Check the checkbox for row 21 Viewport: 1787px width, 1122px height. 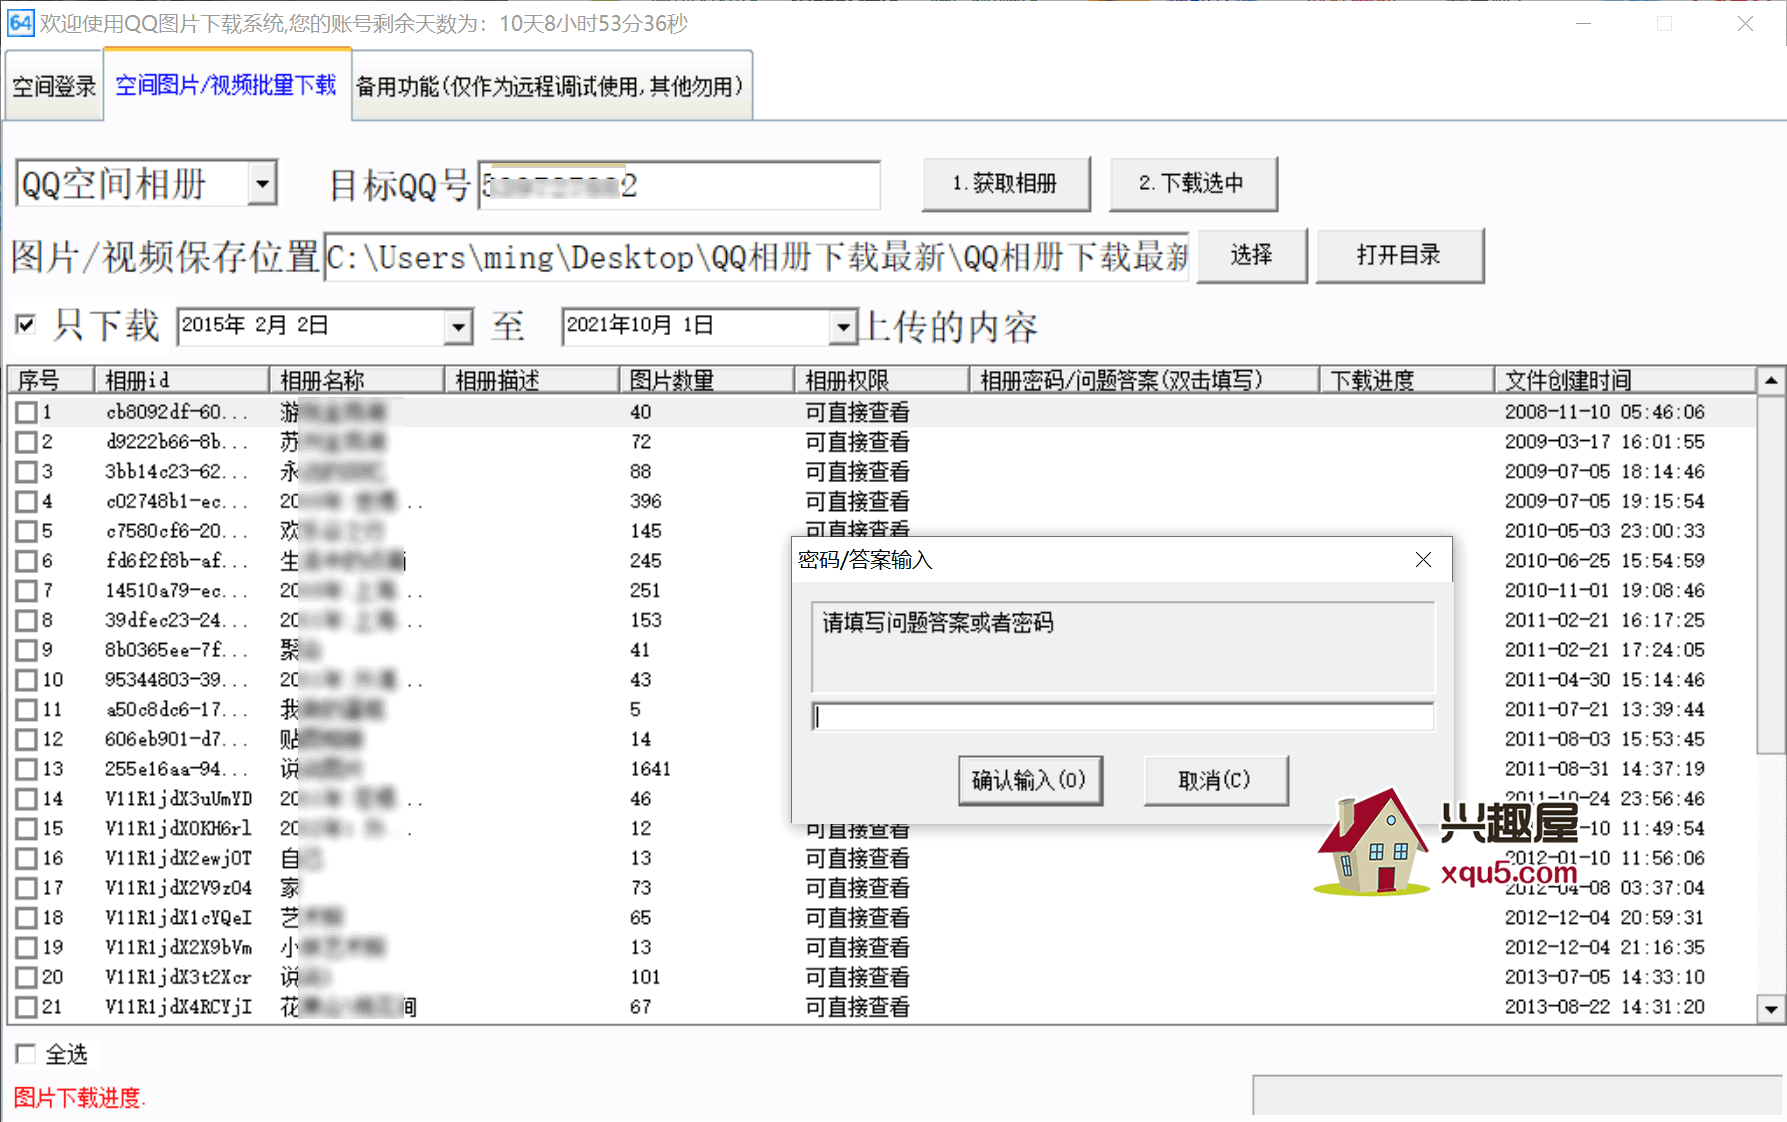[26, 1007]
